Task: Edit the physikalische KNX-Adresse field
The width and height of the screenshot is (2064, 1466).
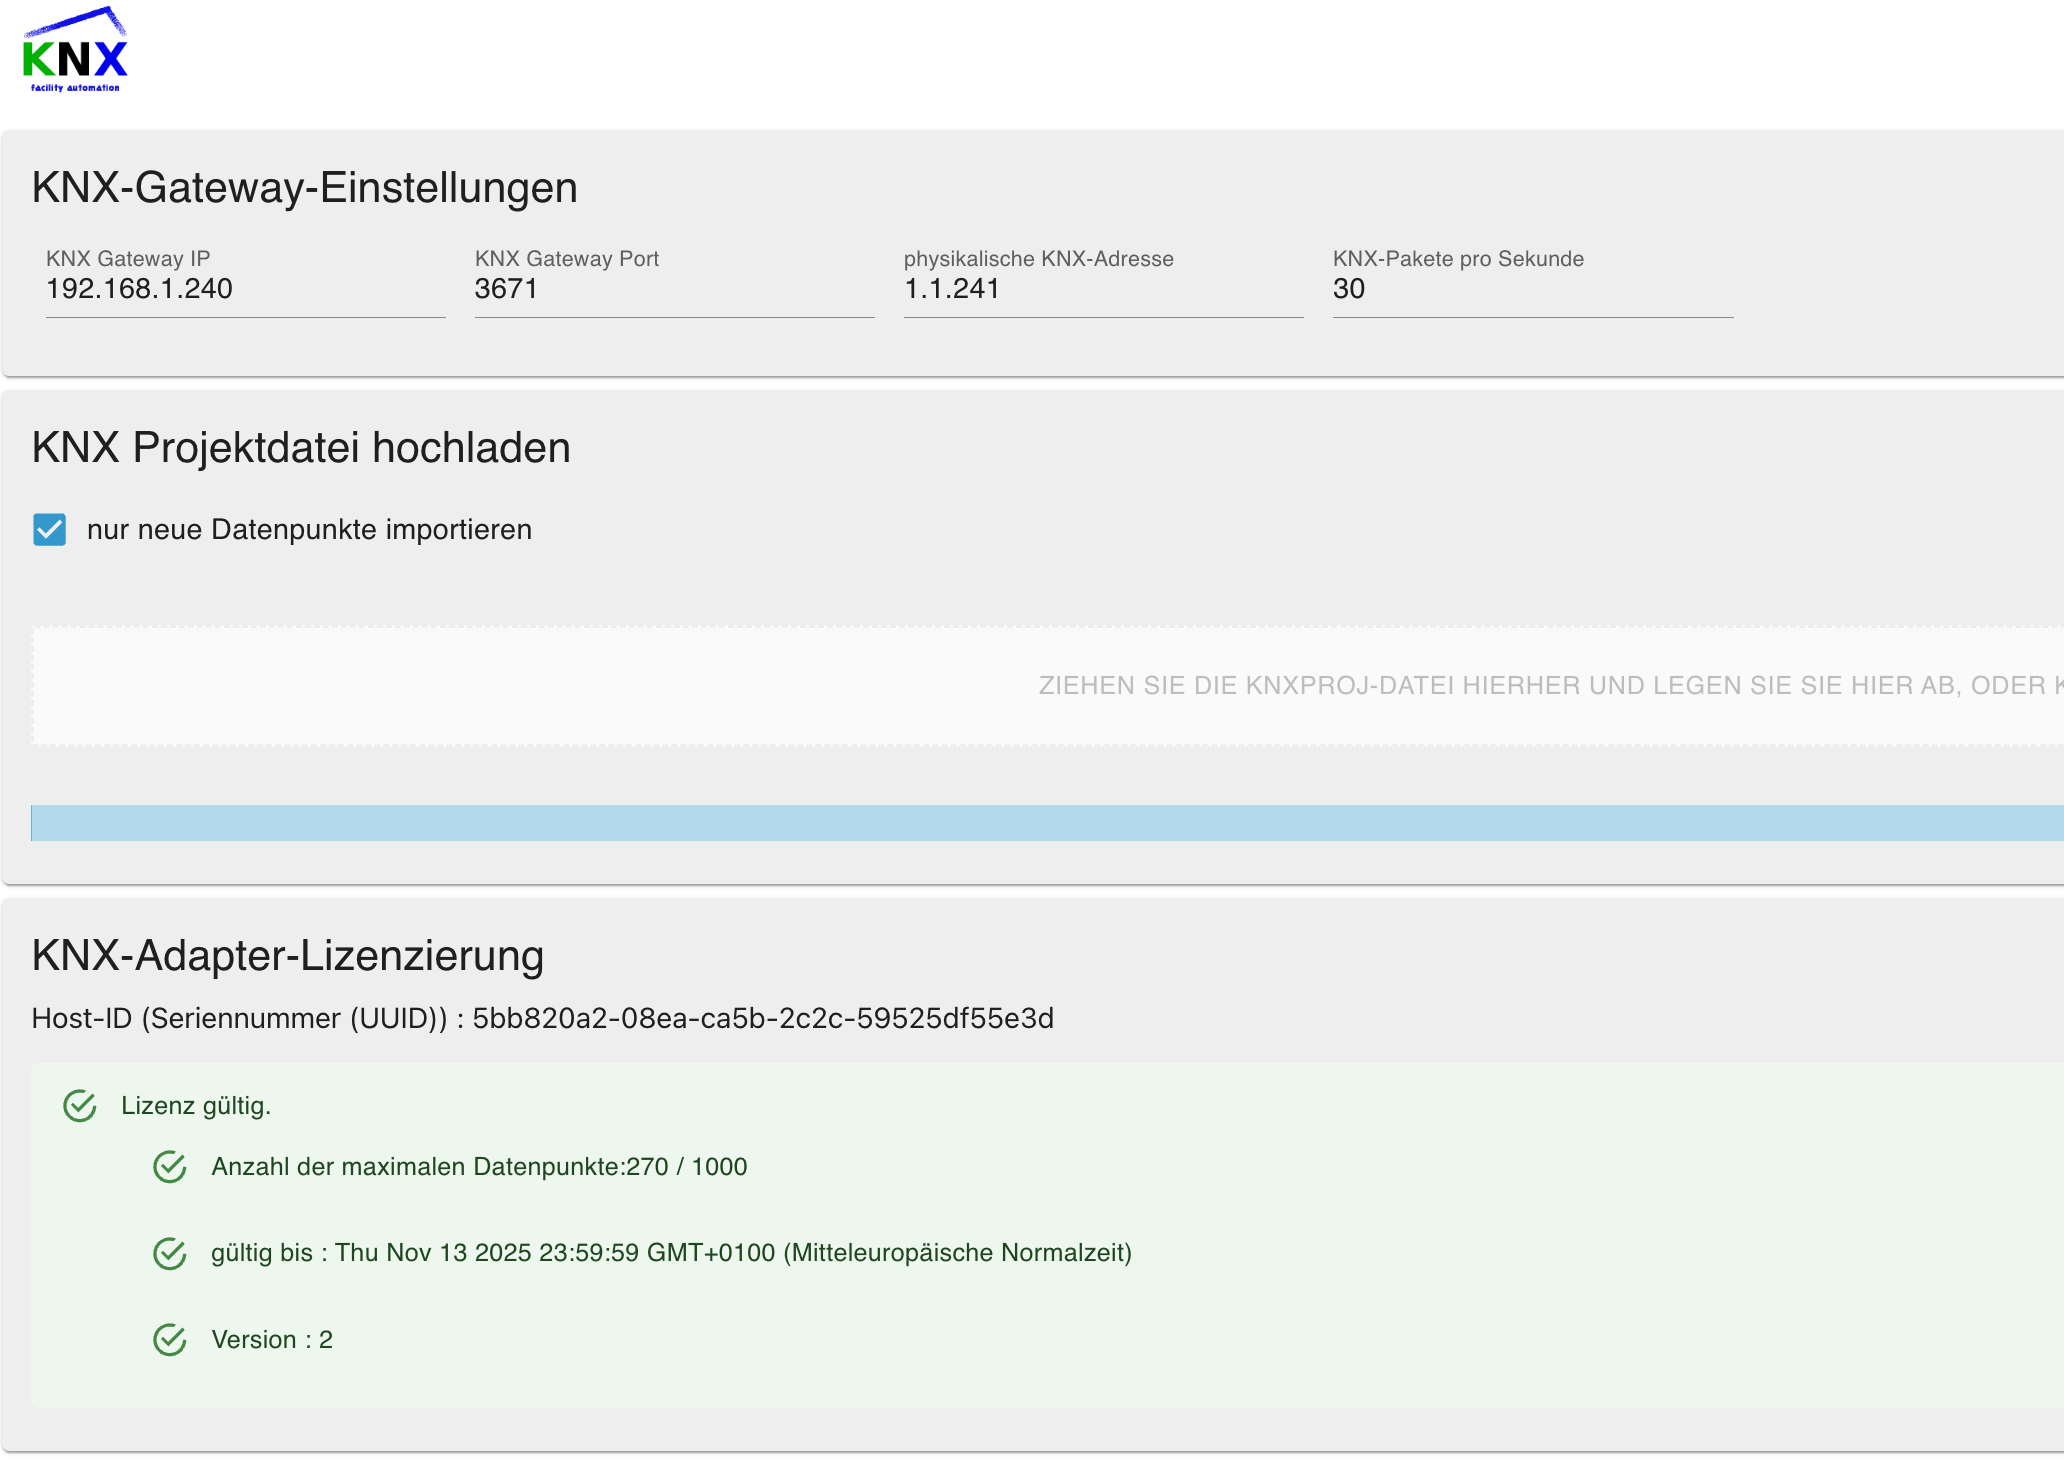Action: [x=1103, y=290]
